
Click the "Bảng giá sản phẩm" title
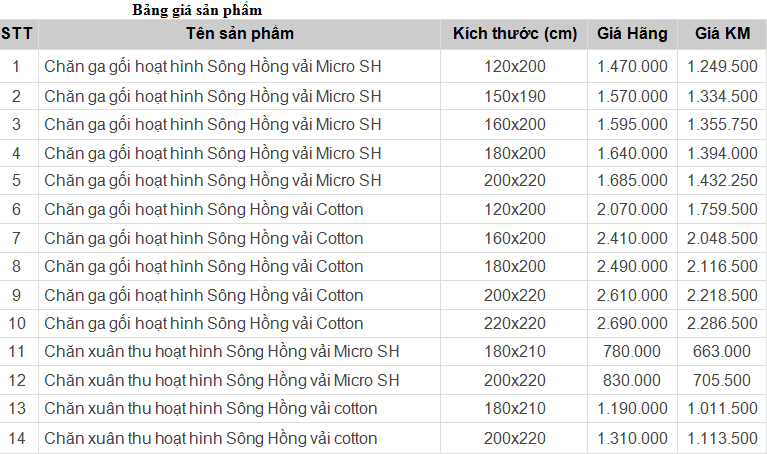(x=197, y=10)
